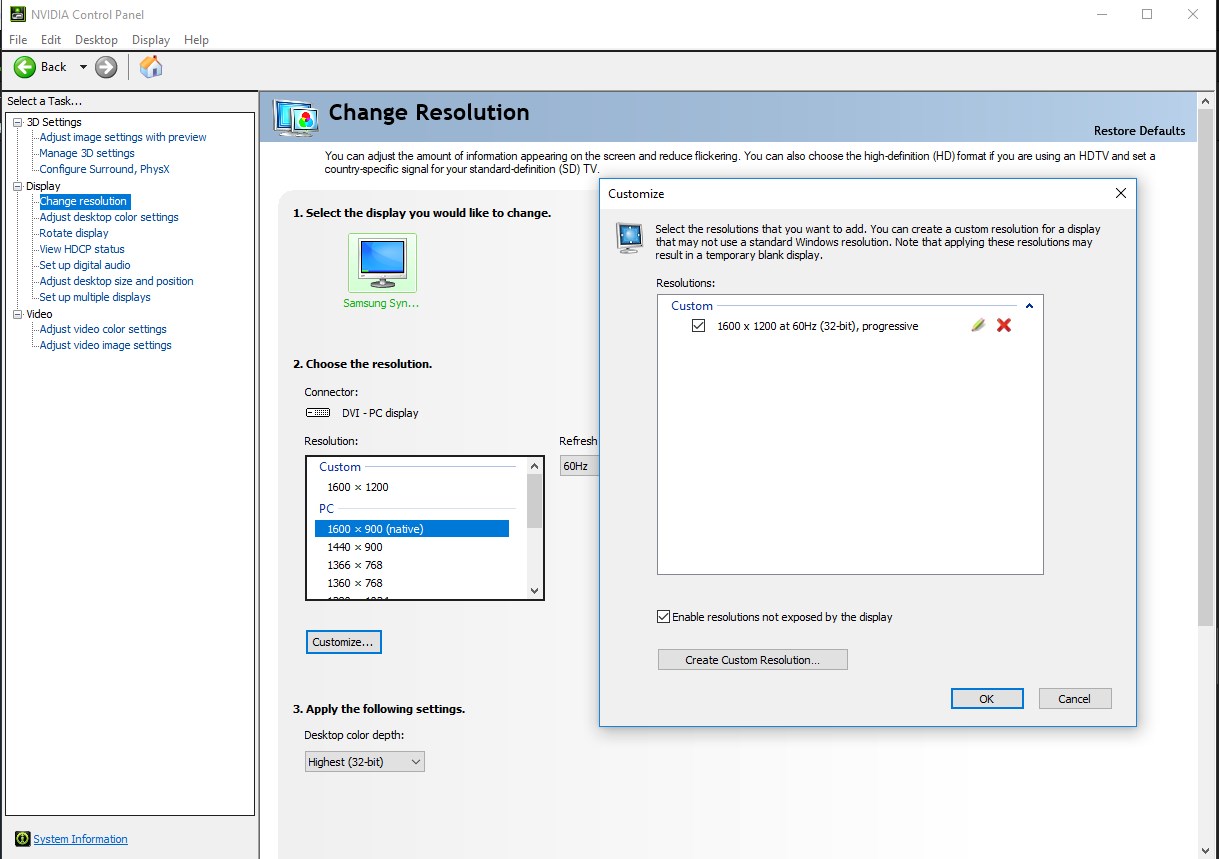Open Manage 3D settings

point(87,153)
